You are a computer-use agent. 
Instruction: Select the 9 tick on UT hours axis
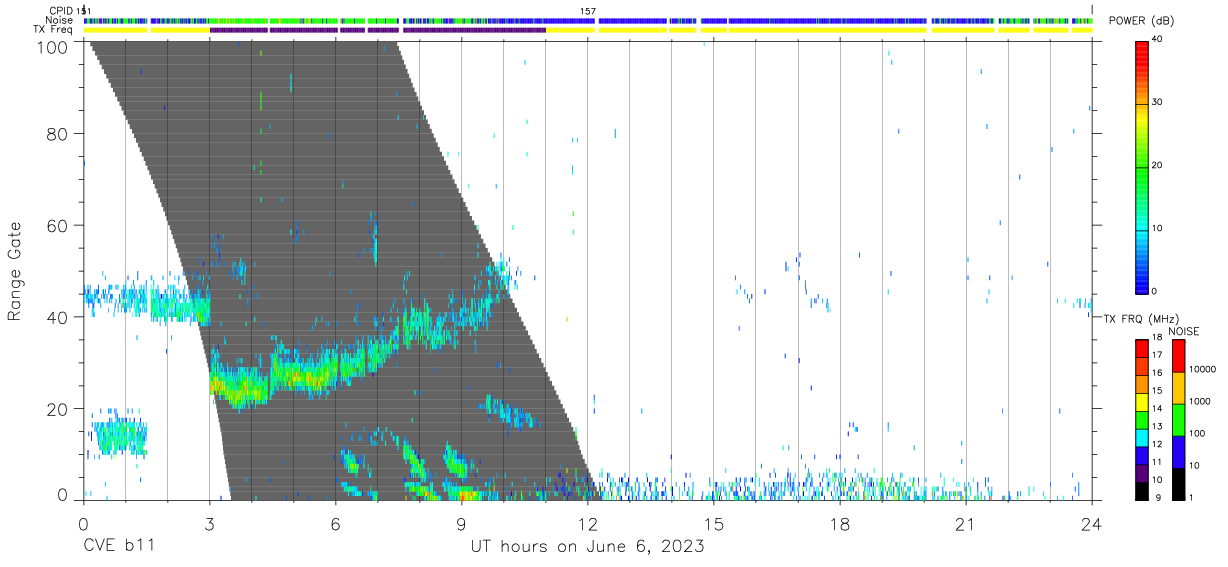461,524
